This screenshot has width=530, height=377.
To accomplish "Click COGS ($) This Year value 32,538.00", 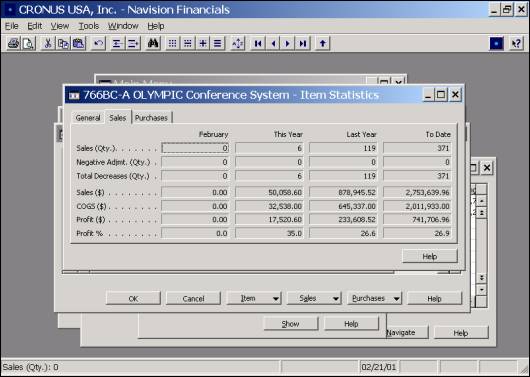I will [269, 206].
